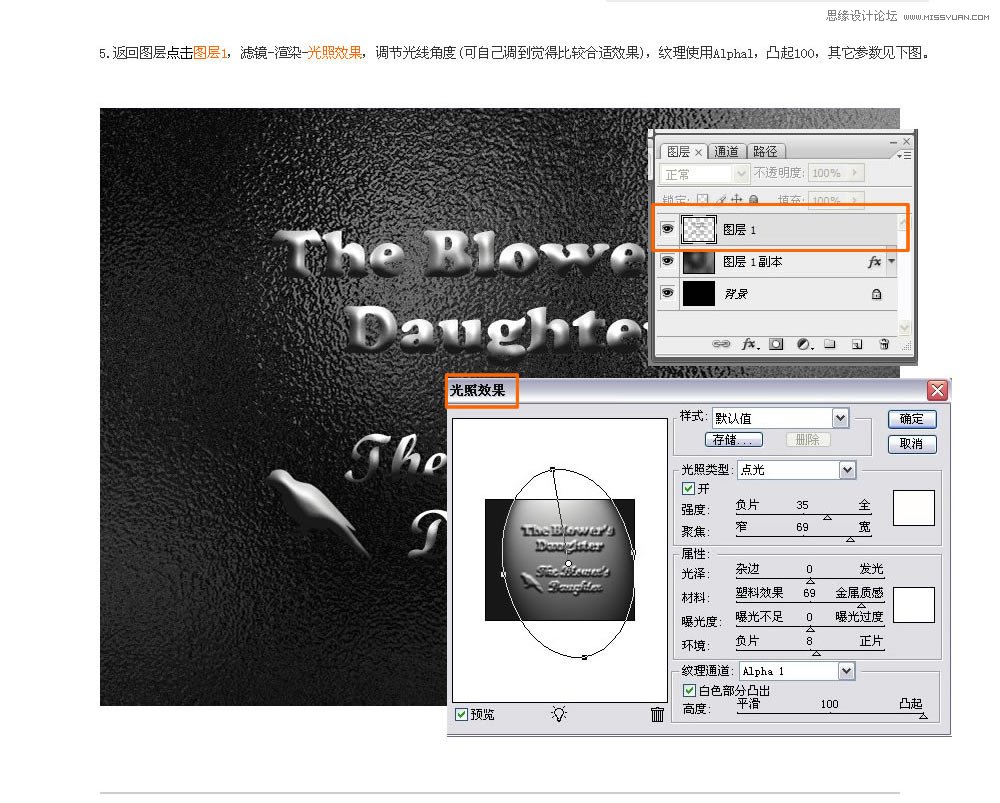Delete the layer with the Layers panel trash icon
1000x803 pixels.
point(884,344)
